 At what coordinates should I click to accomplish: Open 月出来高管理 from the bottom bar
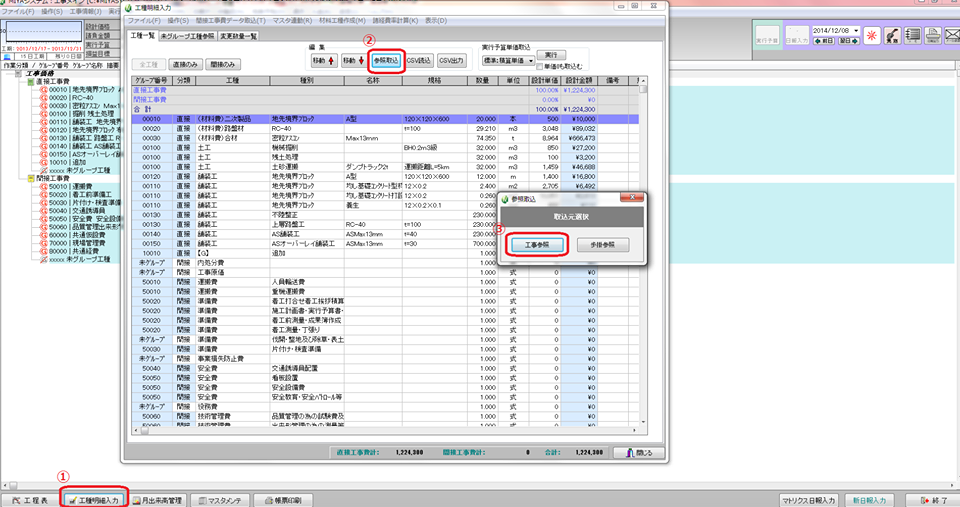click(157, 500)
